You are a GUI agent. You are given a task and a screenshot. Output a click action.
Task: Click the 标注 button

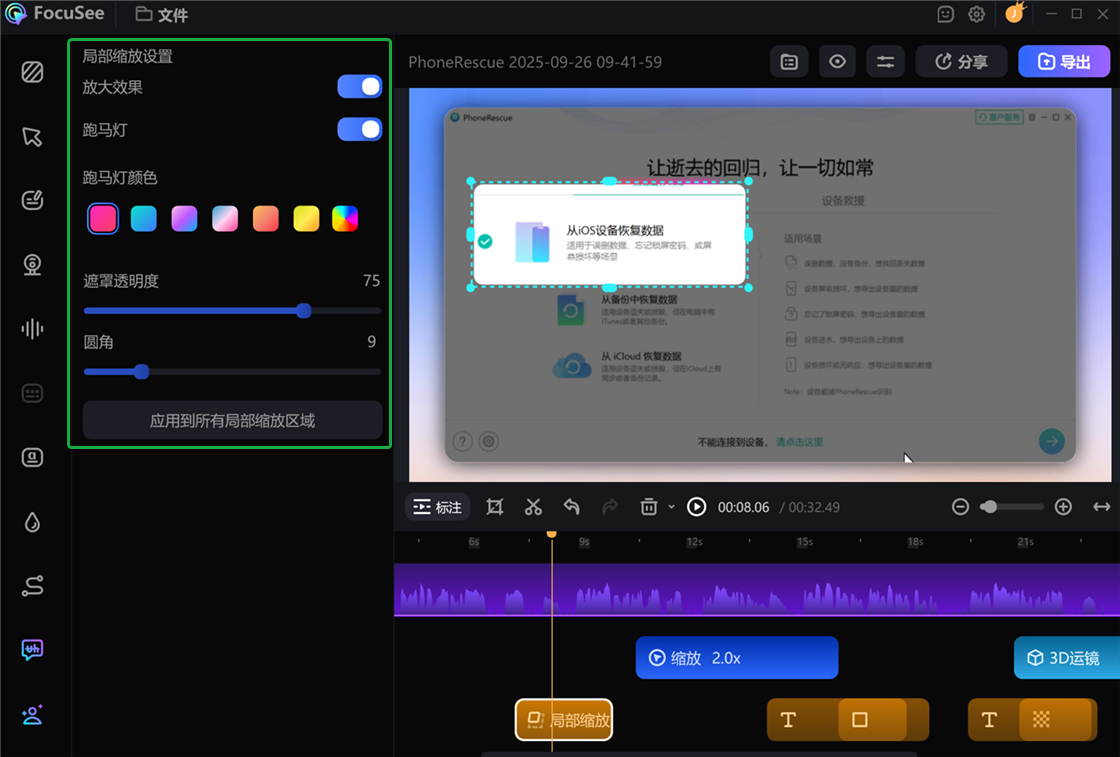[x=438, y=507]
